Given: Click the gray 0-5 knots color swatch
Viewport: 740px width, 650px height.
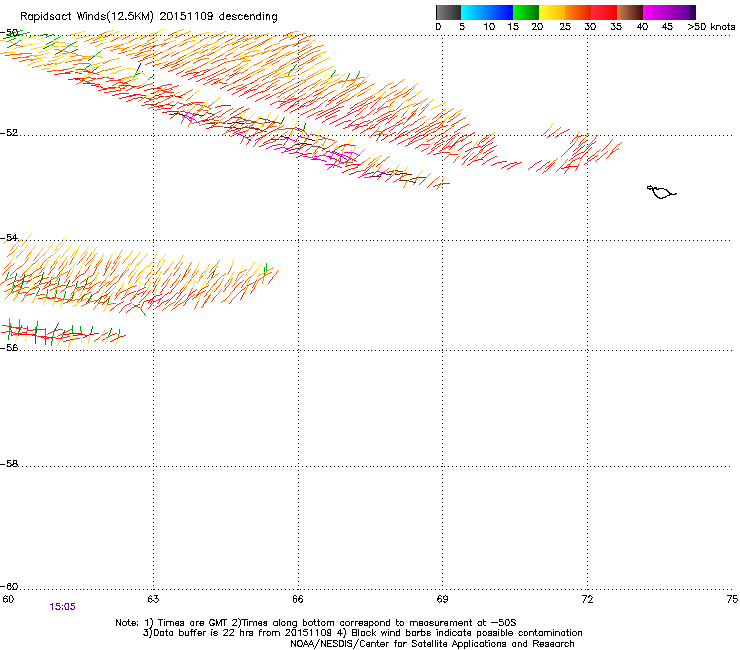Looking at the screenshot, I should point(448,12).
